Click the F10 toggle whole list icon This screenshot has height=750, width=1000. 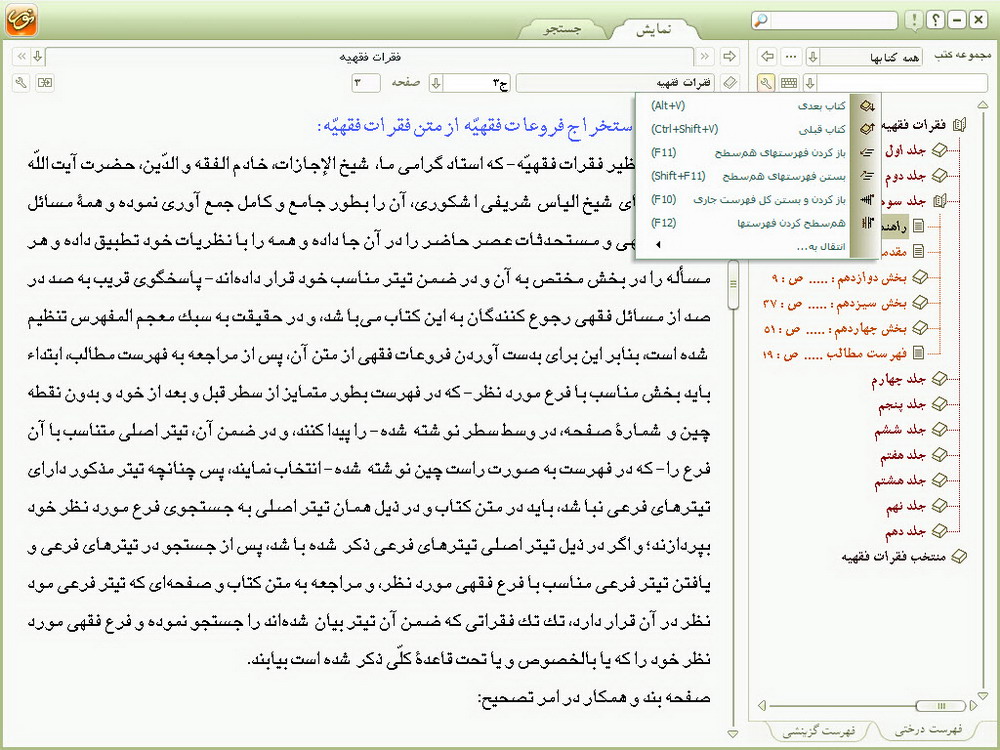(867, 200)
